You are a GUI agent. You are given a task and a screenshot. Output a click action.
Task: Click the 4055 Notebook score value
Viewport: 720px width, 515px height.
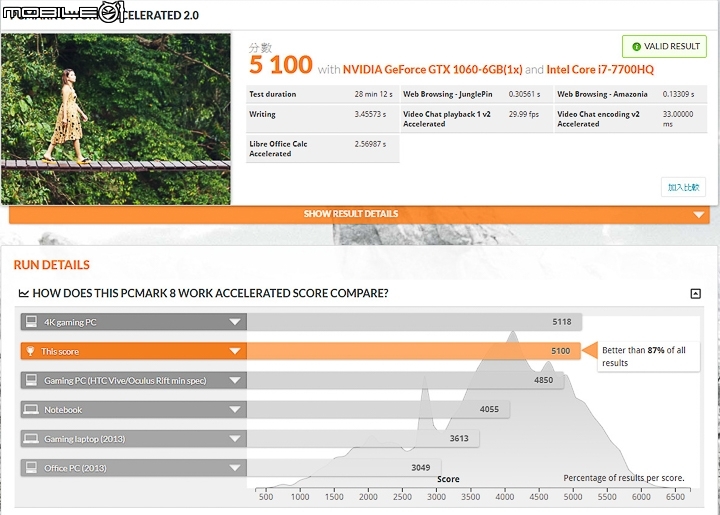point(489,409)
